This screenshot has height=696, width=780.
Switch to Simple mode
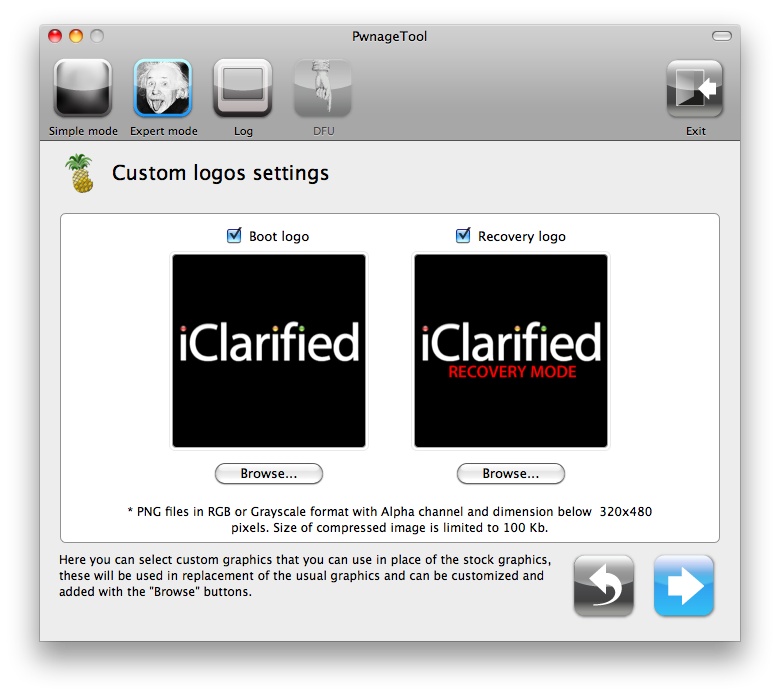point(83,90)
